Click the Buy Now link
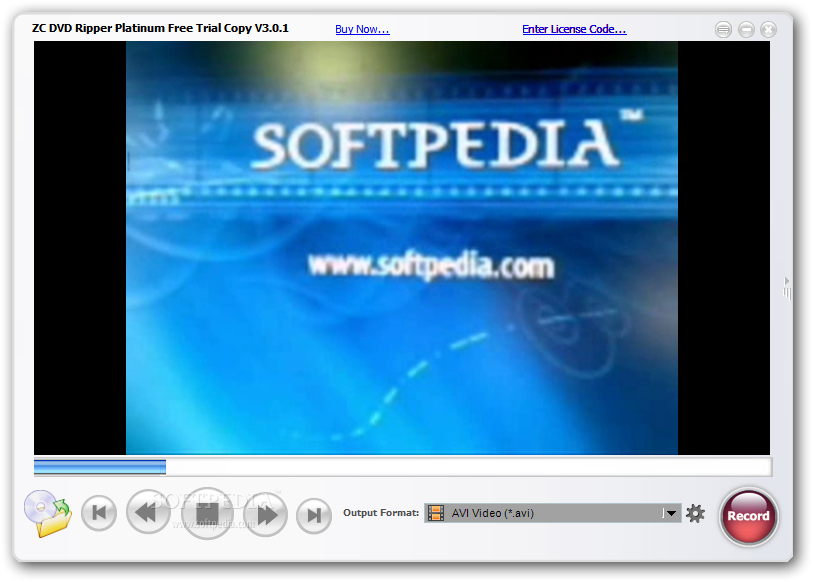The height and width of the screenshot is (582, 813). point(362,30)
